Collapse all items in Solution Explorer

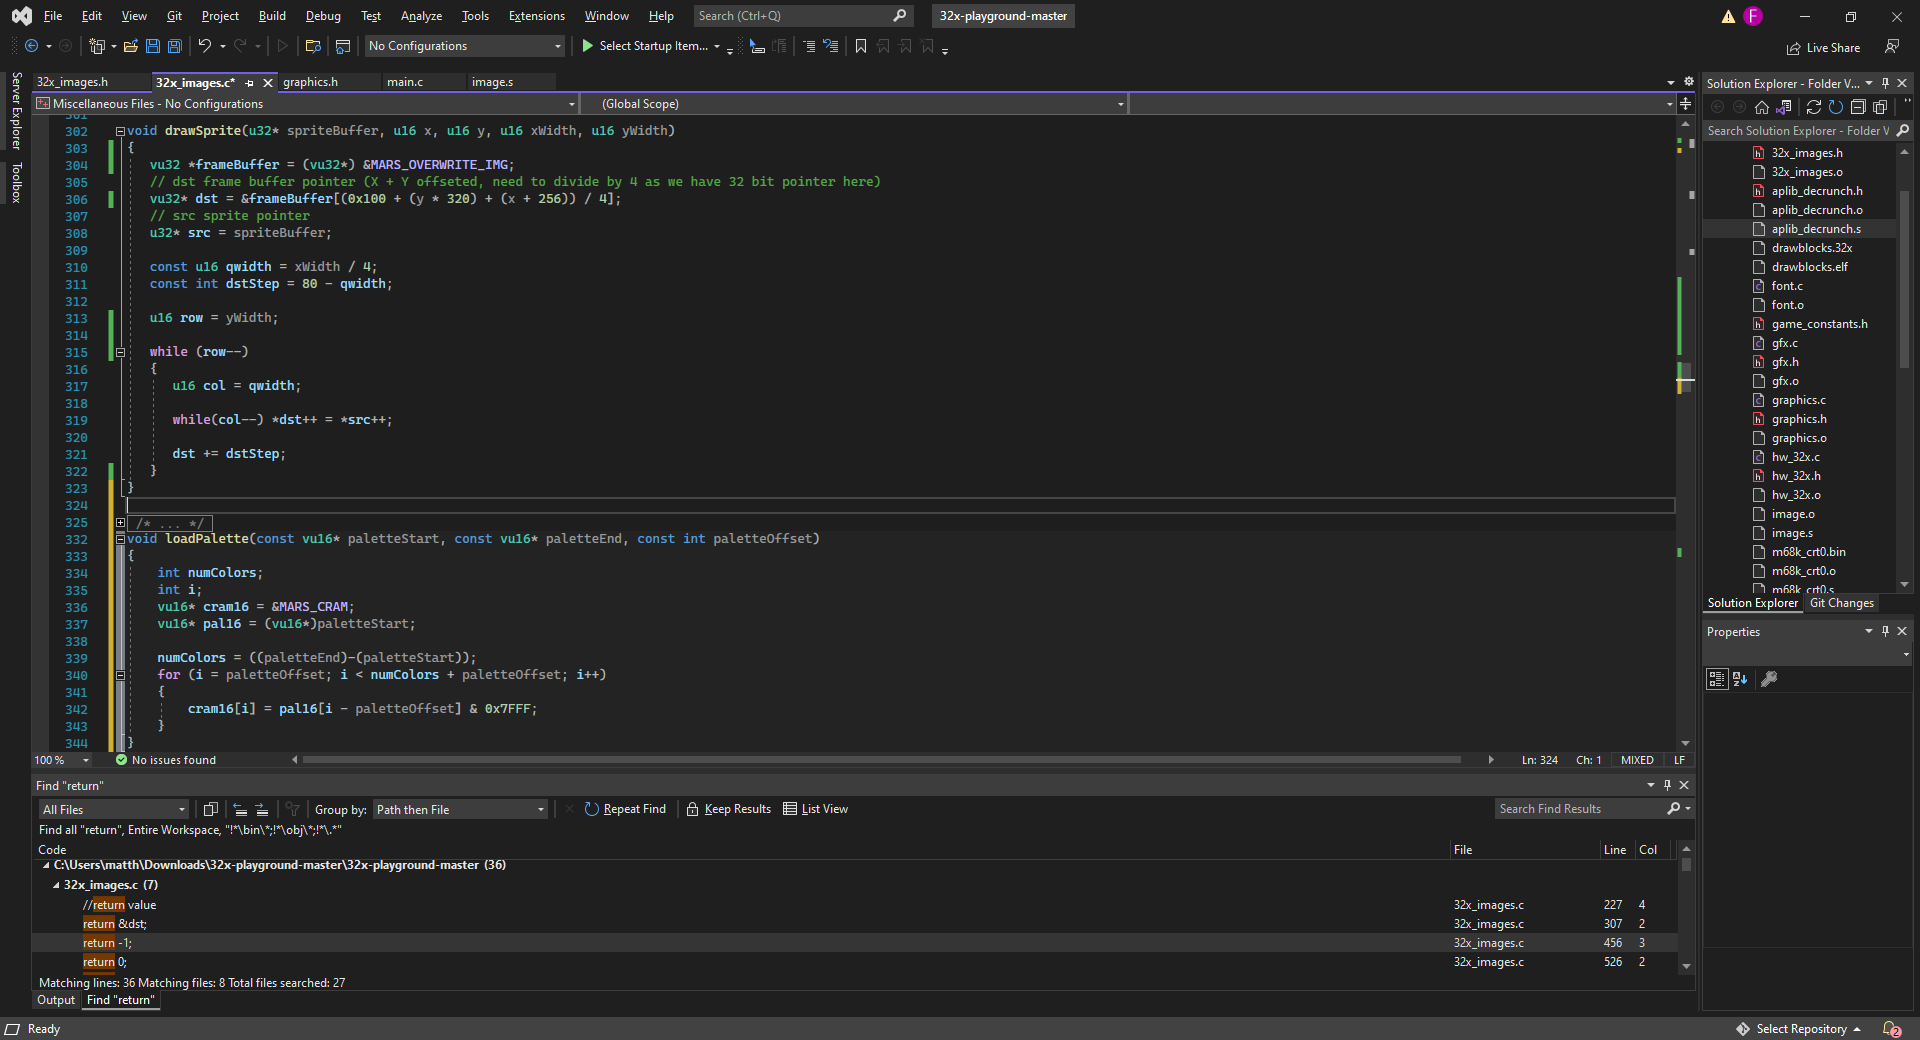click(x=1858, y=107)
